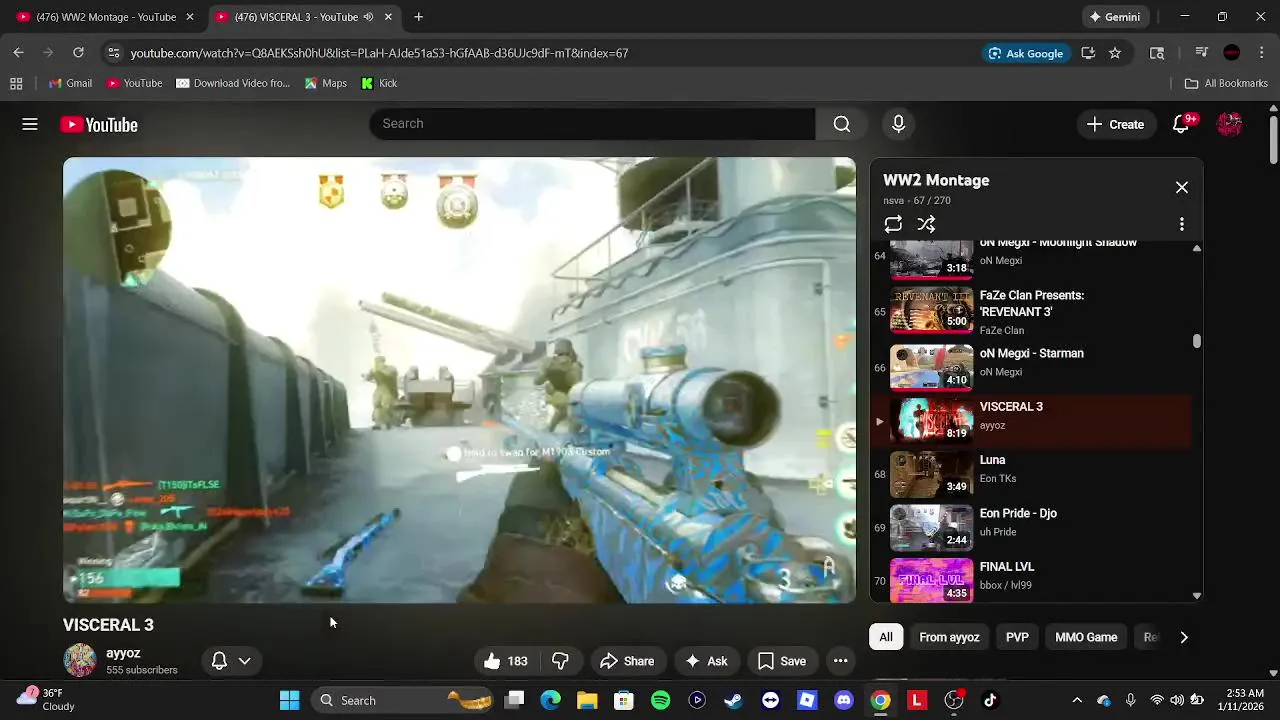Select the MMO Game filter chip
The height and width of the screenshot is (720, 1280).
1086,637
